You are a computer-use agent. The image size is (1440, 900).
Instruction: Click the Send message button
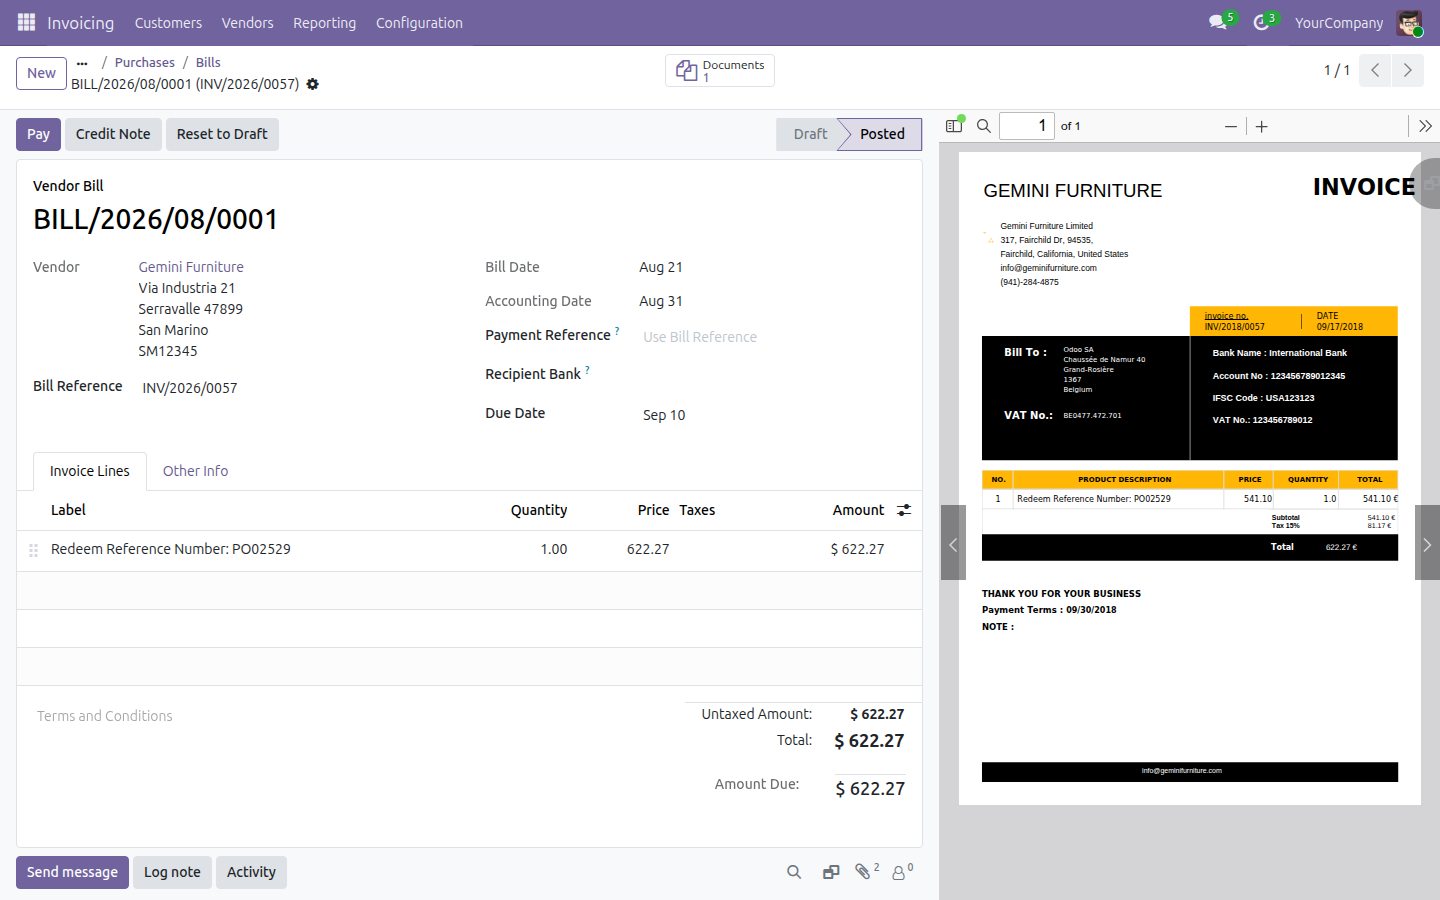72,872
